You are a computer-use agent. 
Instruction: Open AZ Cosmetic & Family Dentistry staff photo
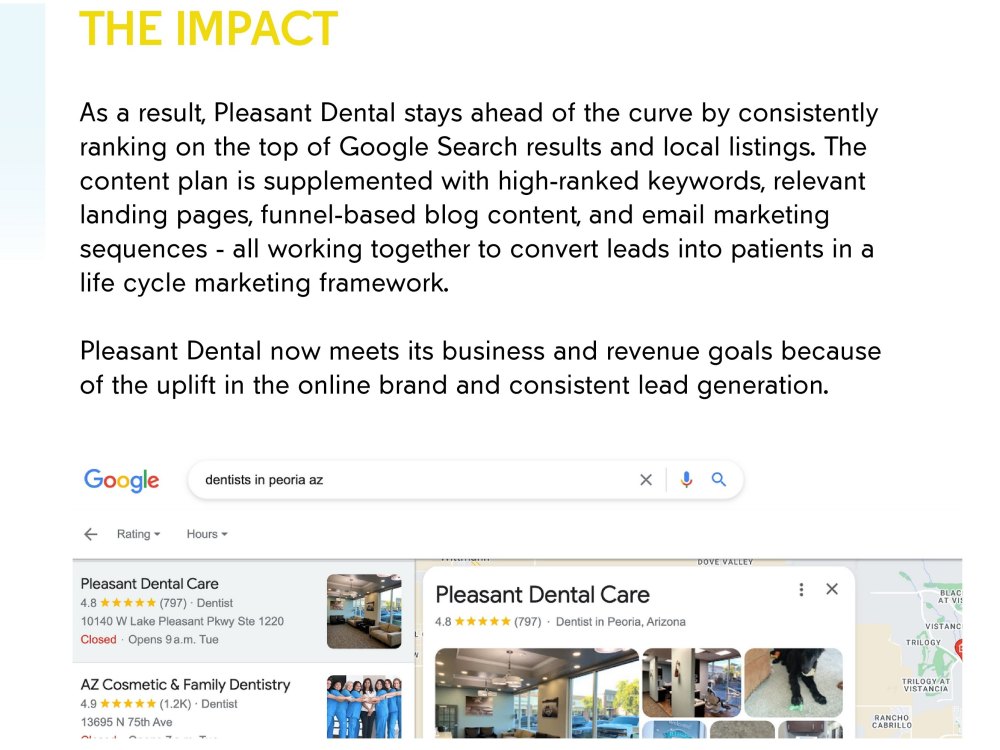point(364,707)
